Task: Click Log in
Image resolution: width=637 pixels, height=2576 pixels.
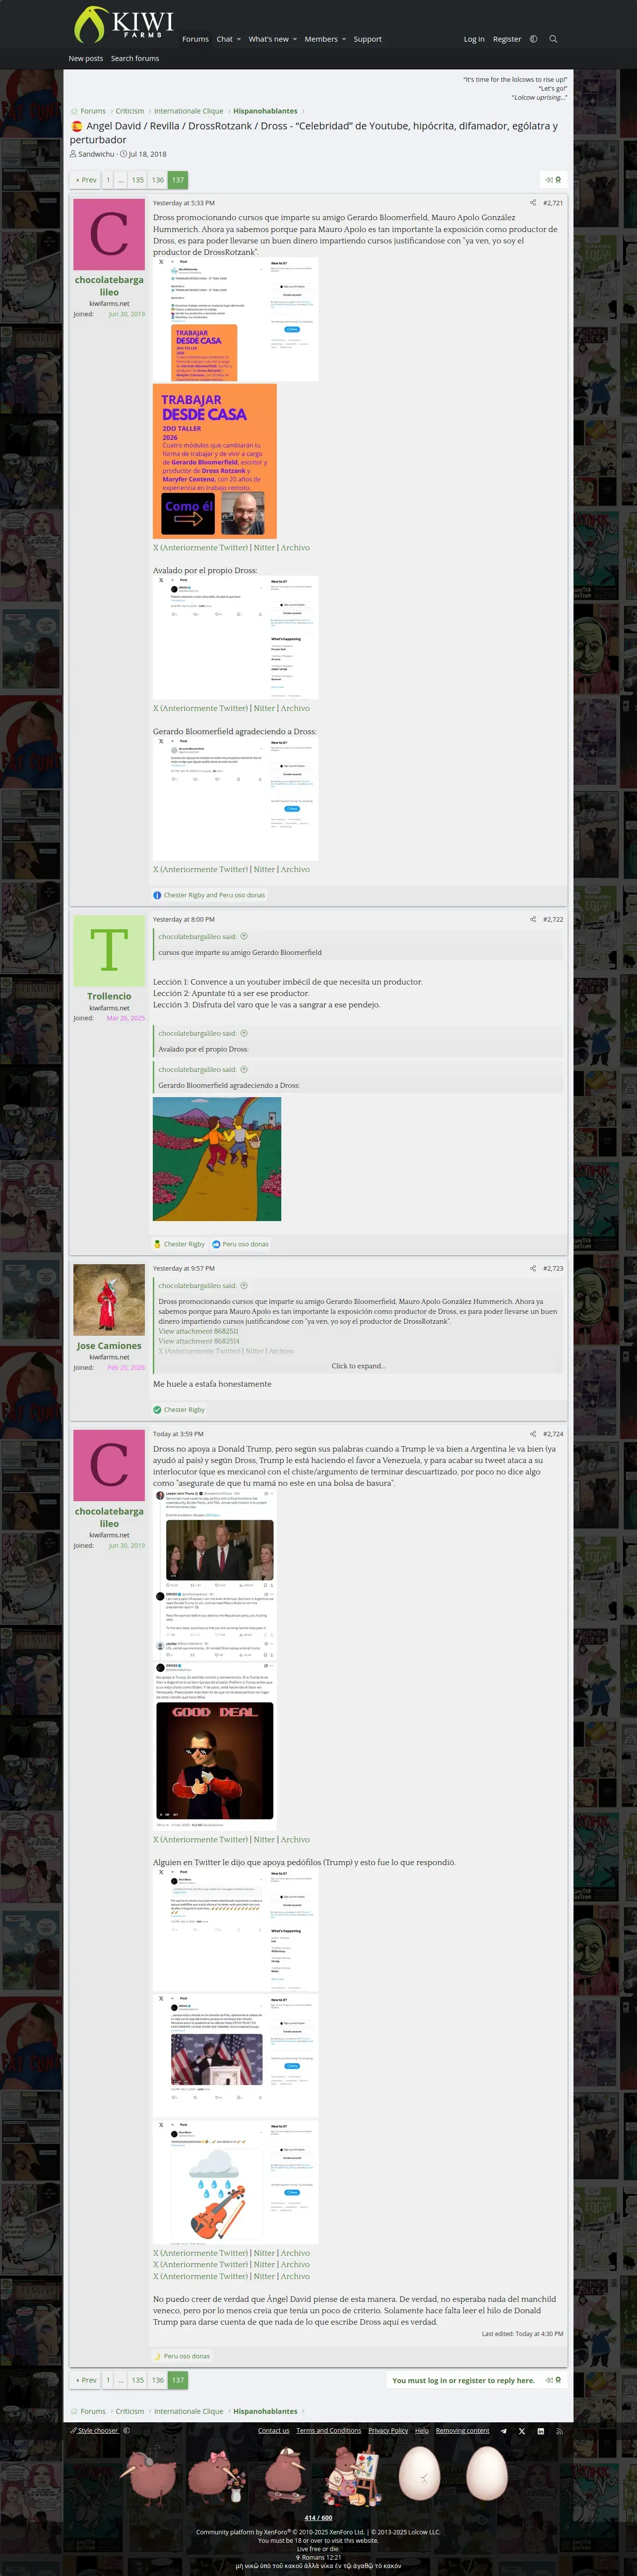Action: (x=474, y=39)
